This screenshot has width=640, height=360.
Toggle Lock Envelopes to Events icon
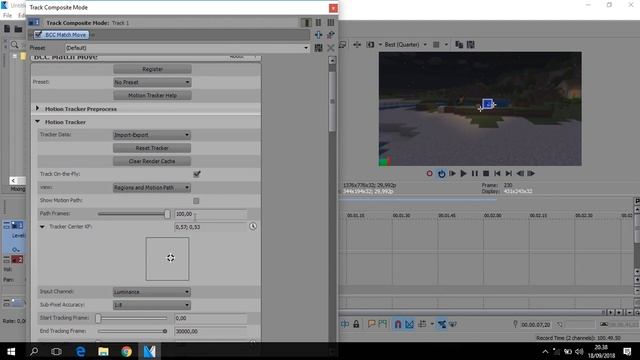tap(442, 324)
